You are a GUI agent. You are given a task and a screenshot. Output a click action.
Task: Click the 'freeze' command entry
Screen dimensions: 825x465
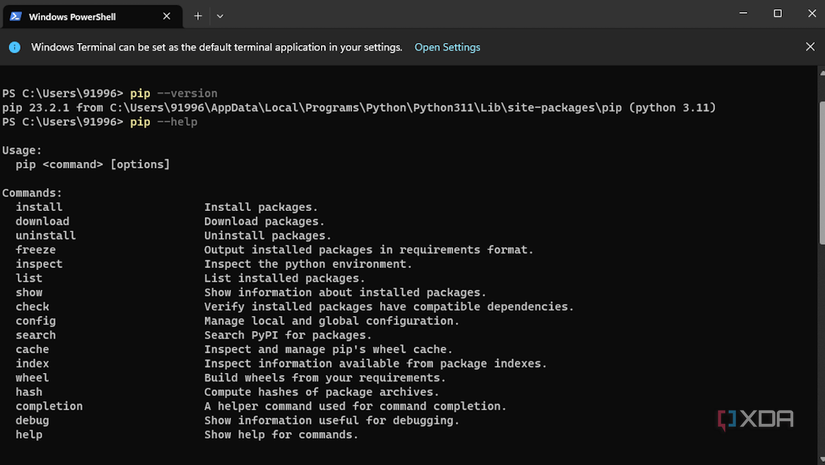36,250
